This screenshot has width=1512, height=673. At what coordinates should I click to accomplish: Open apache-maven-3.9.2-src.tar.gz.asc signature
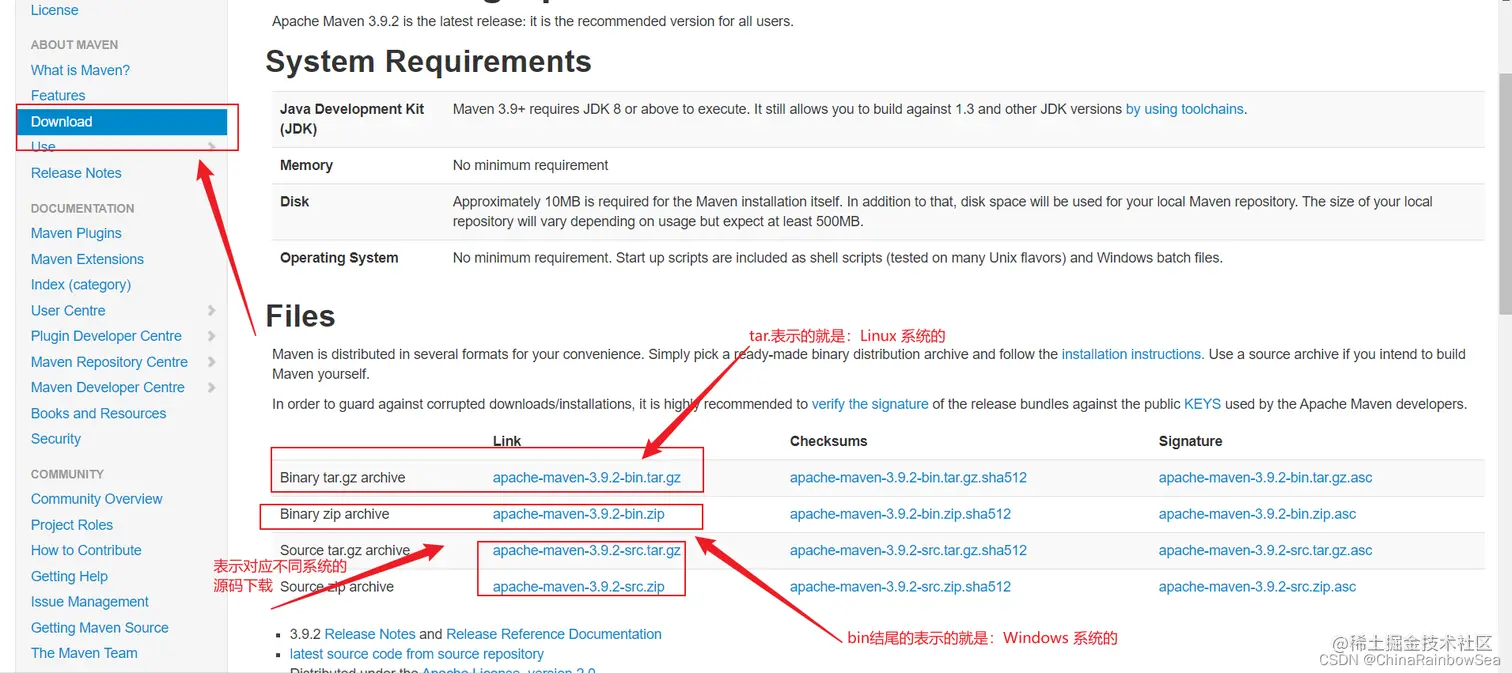tap(1265, 551)
